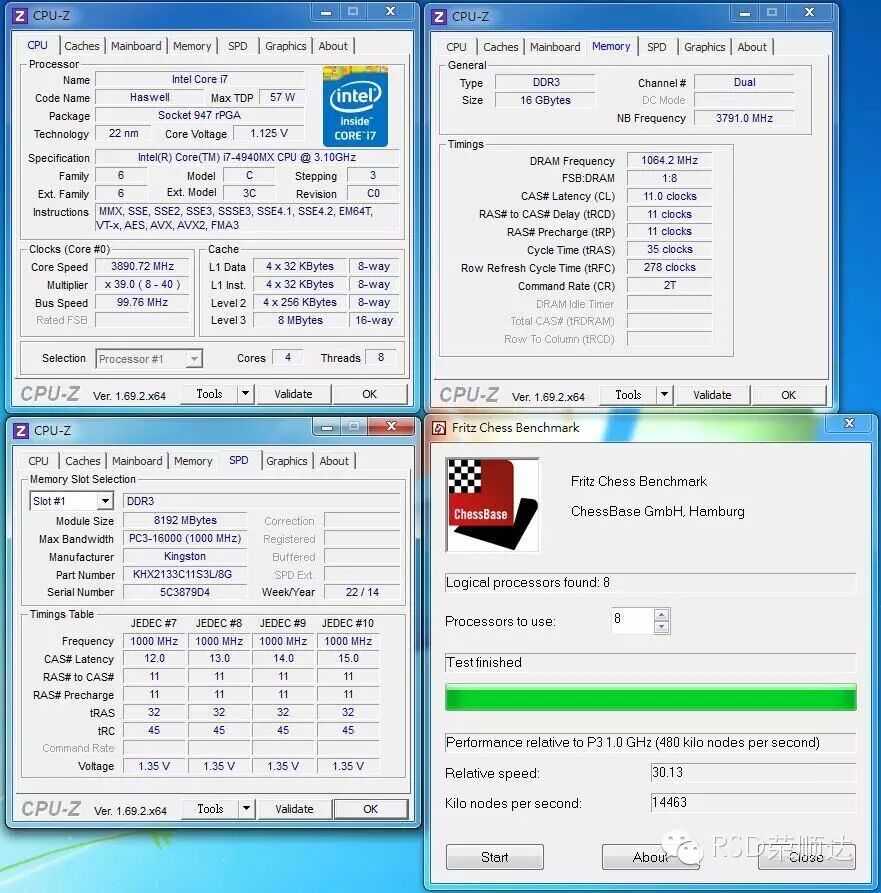Screen dimensions: 881x893
Task: Increase Processors to use with the up arrow
Action: click(x=661, y=615)
